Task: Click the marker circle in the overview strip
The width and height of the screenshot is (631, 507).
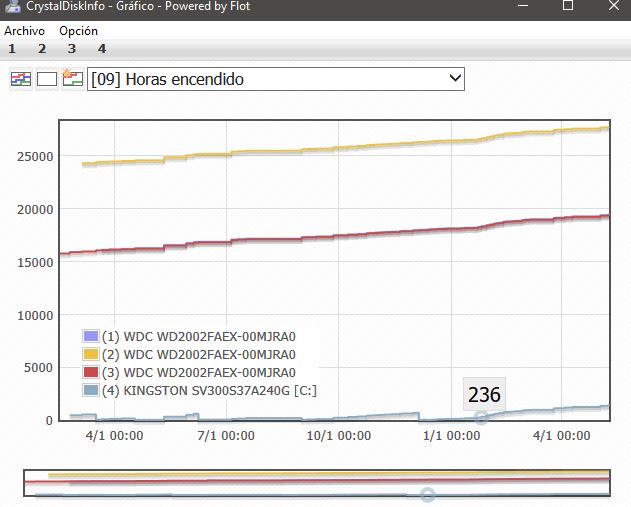Action: 427,494
